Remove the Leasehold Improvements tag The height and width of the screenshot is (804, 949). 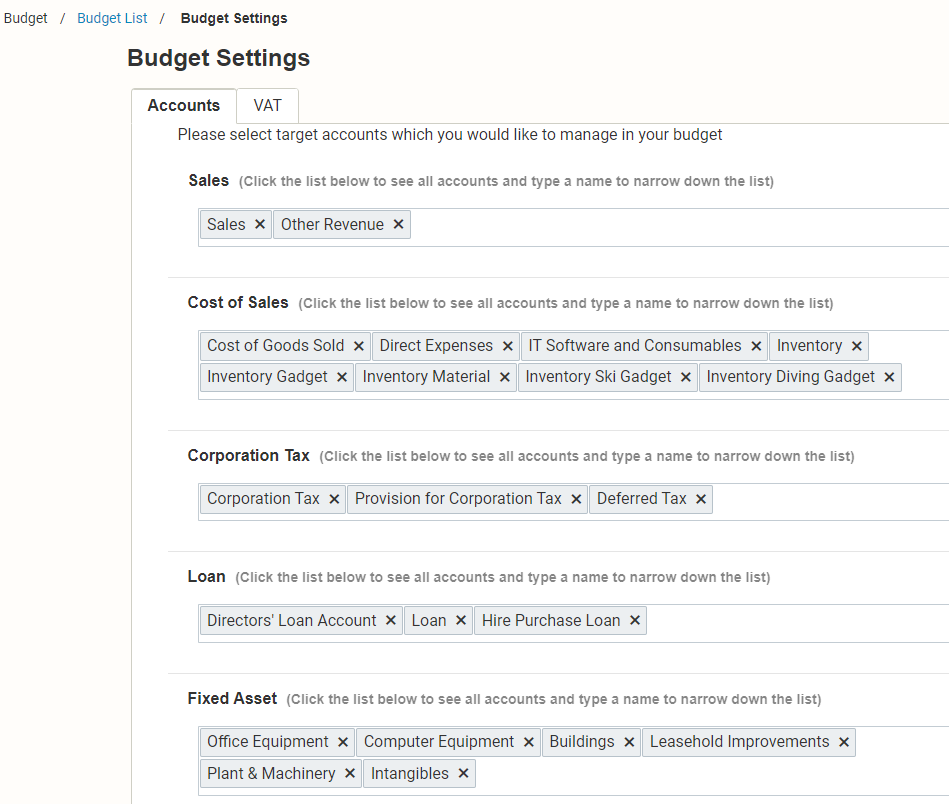pos(844,742)
